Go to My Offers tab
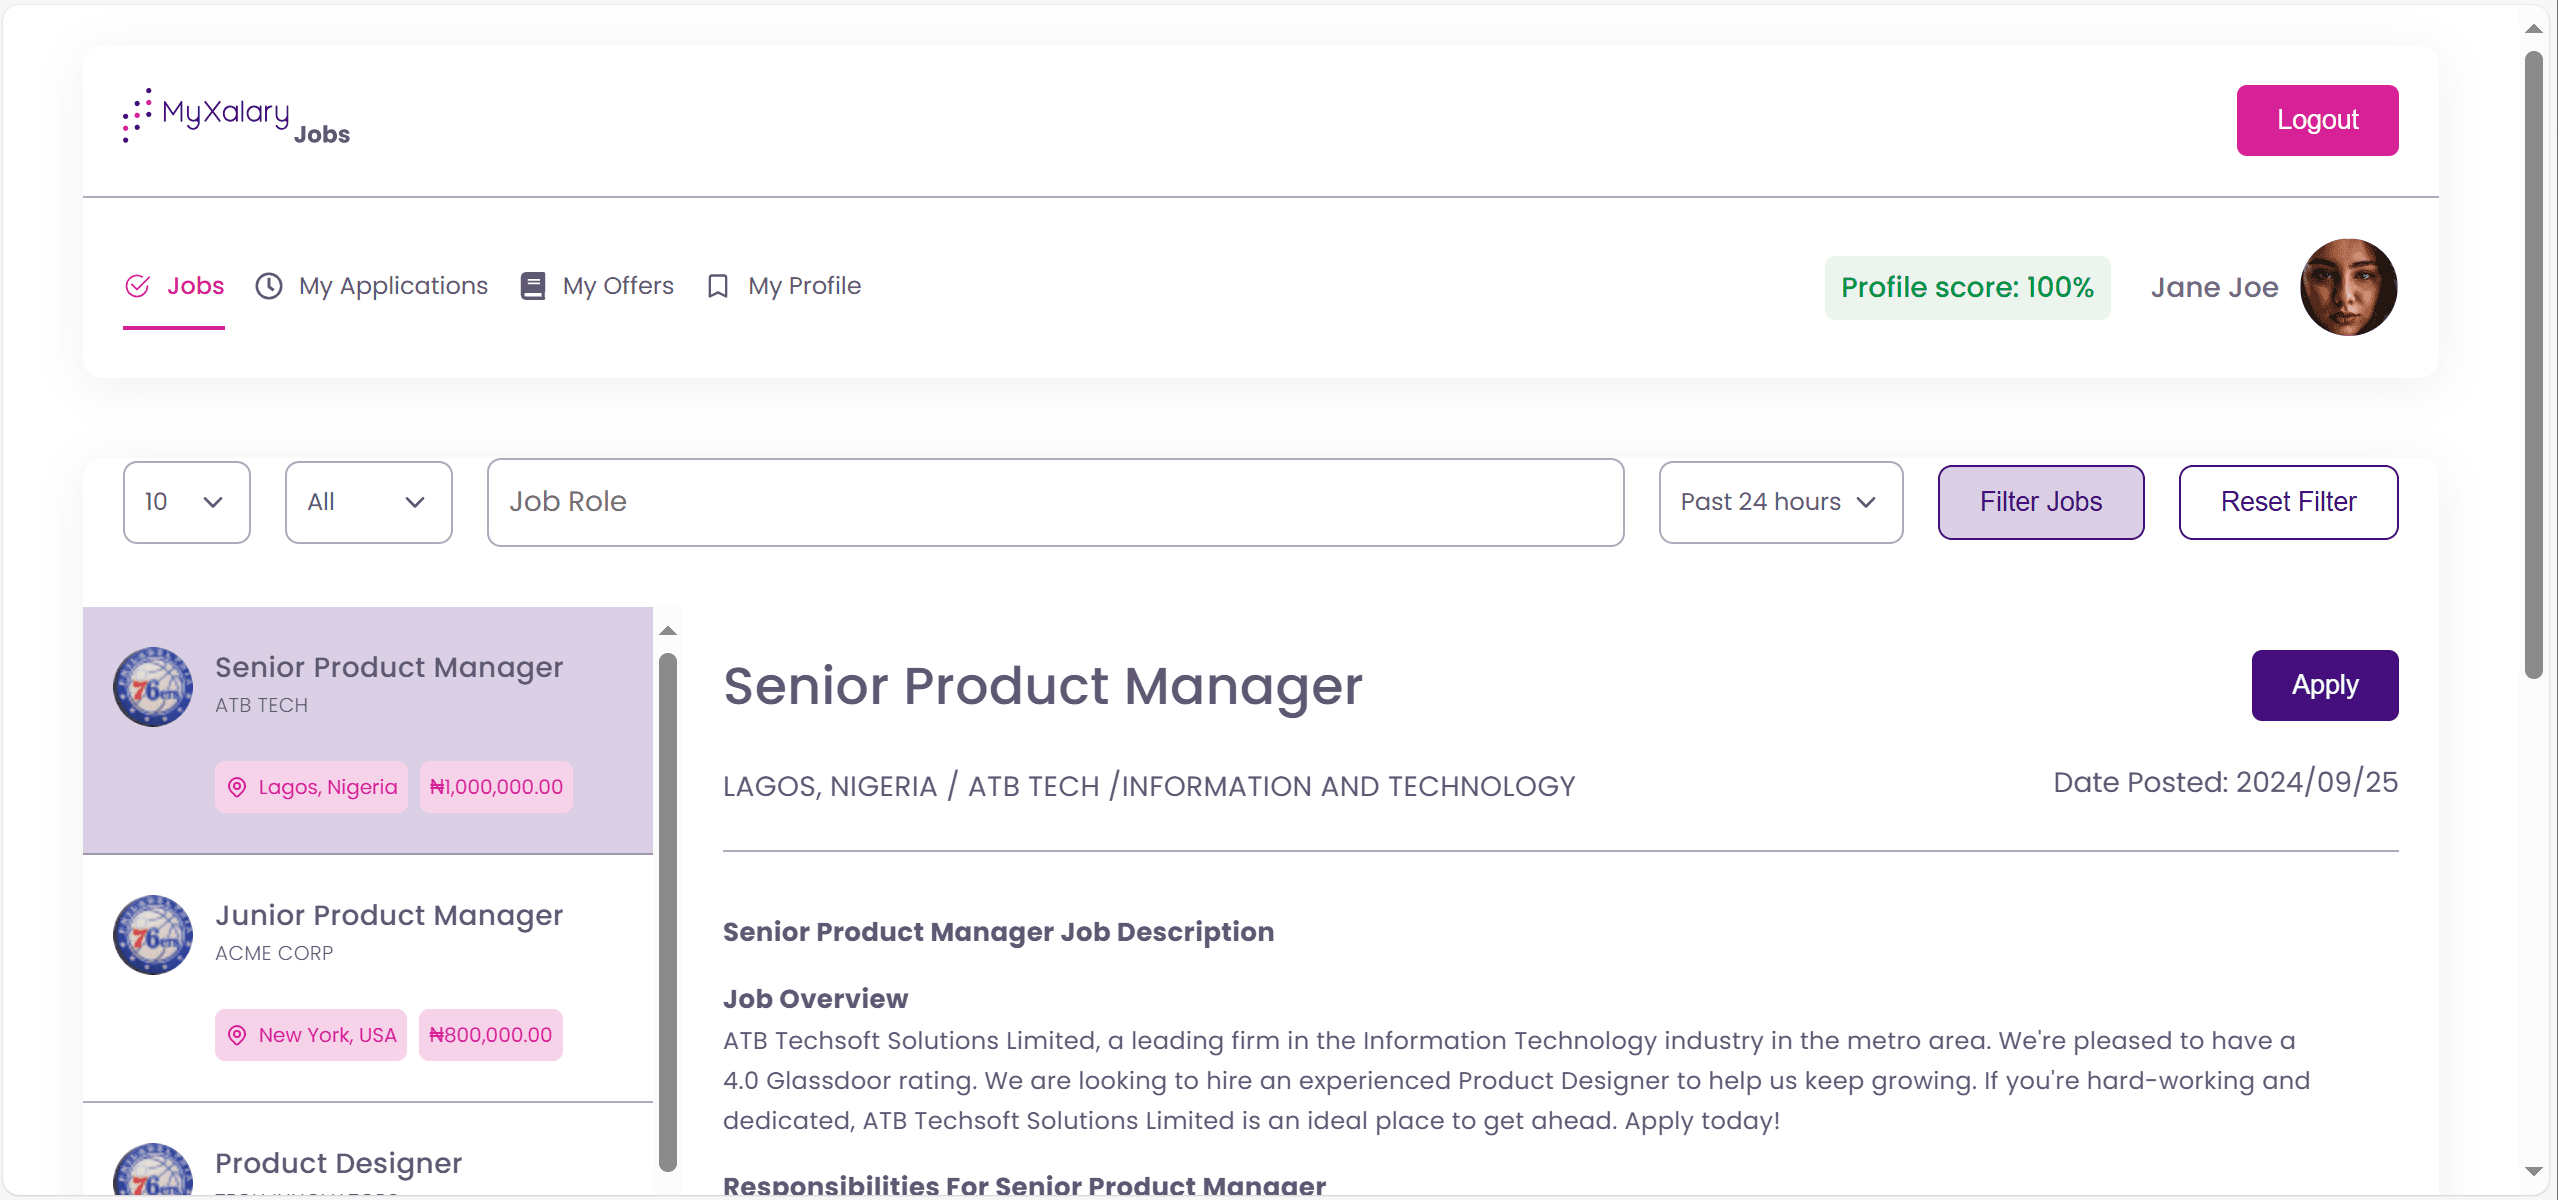 [618, 286]
